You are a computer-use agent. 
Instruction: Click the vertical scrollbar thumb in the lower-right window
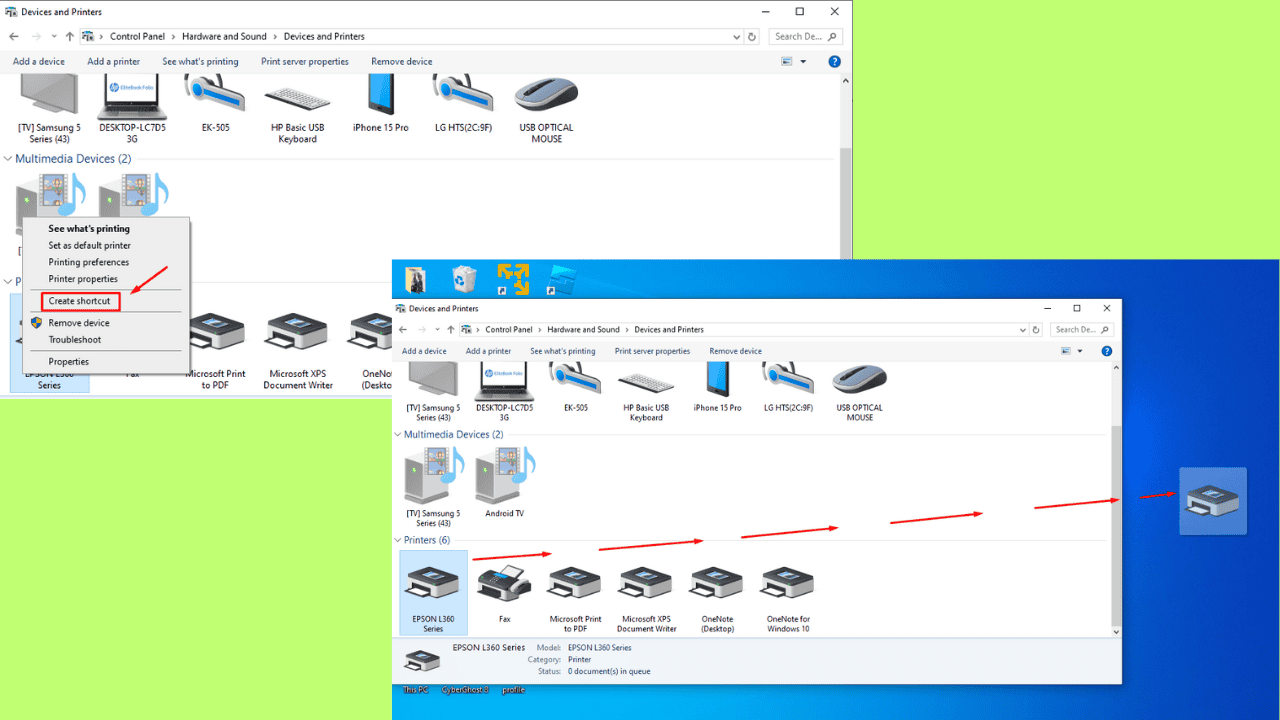coord(1116,524)
